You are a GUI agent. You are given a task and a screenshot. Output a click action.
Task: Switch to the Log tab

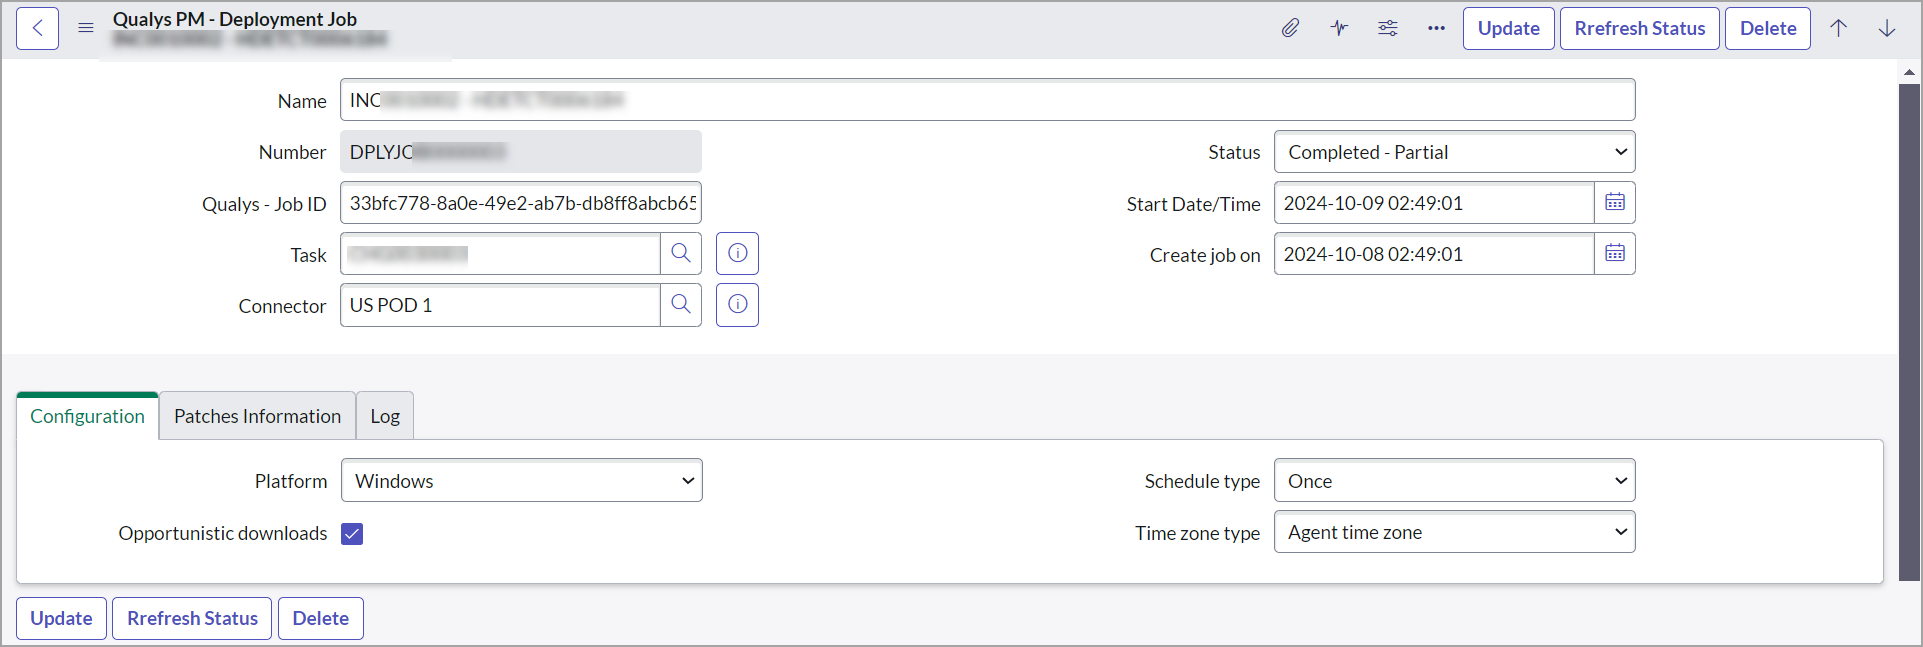point(385,416)
